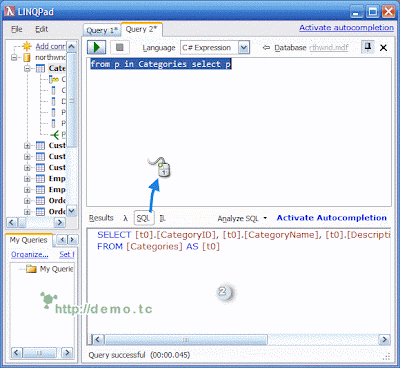Screen dimensions: 400x368
Task: Open the Language dropdown arrow
Action: 244,48
